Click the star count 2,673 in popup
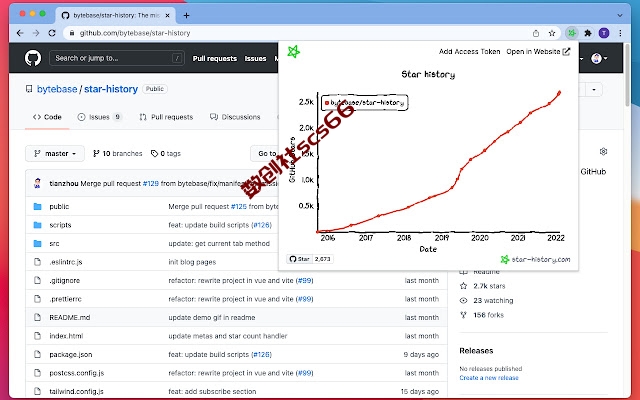 pyautogui.click(x=322, y=259)
